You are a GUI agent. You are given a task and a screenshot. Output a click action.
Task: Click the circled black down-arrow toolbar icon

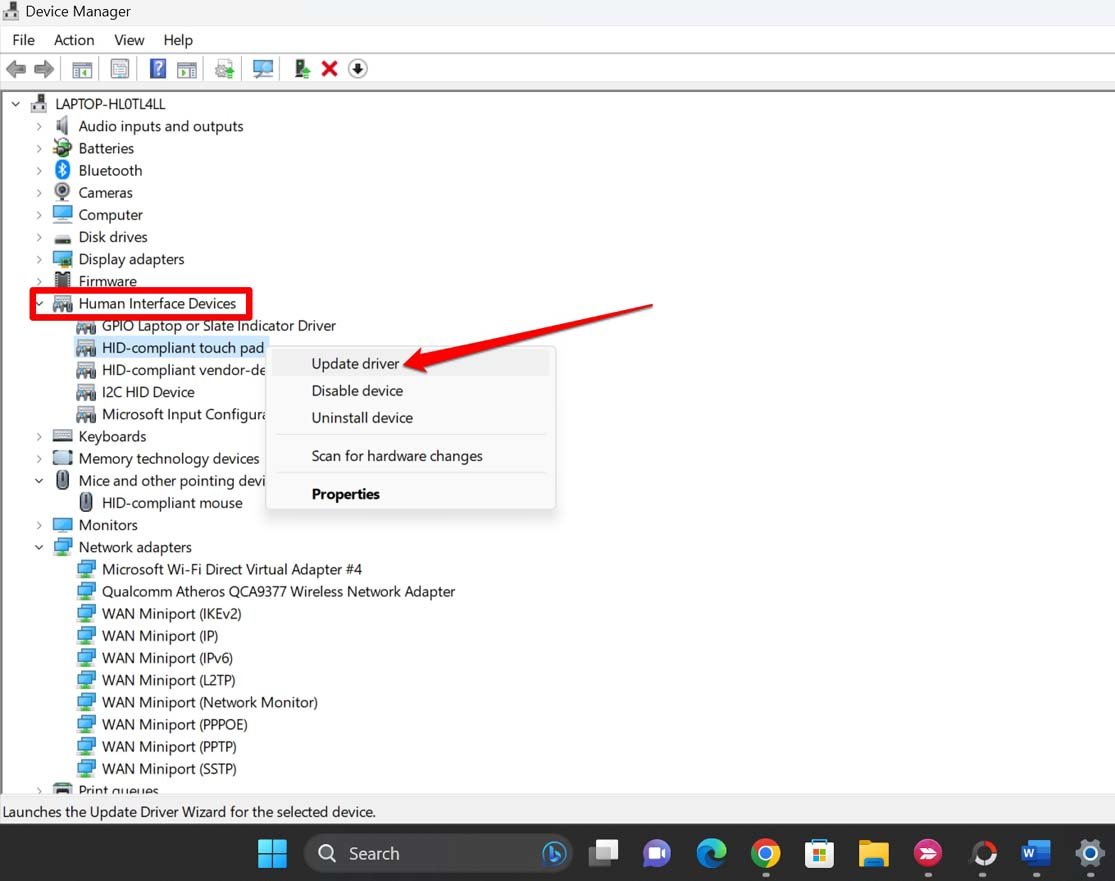pos(358,69)
